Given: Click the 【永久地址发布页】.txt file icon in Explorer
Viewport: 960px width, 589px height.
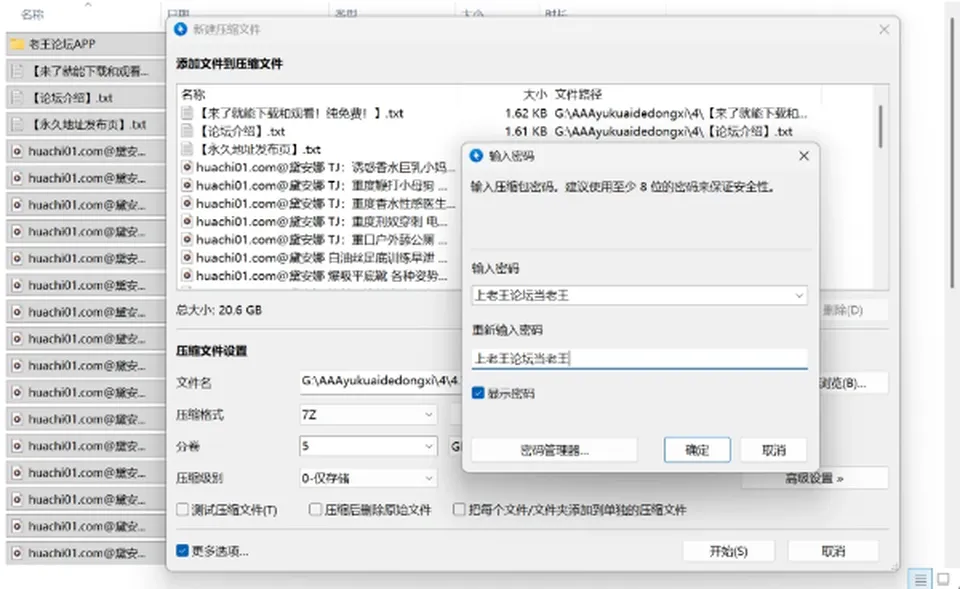Looking at the screenshot, I should [x=17, y=124].
